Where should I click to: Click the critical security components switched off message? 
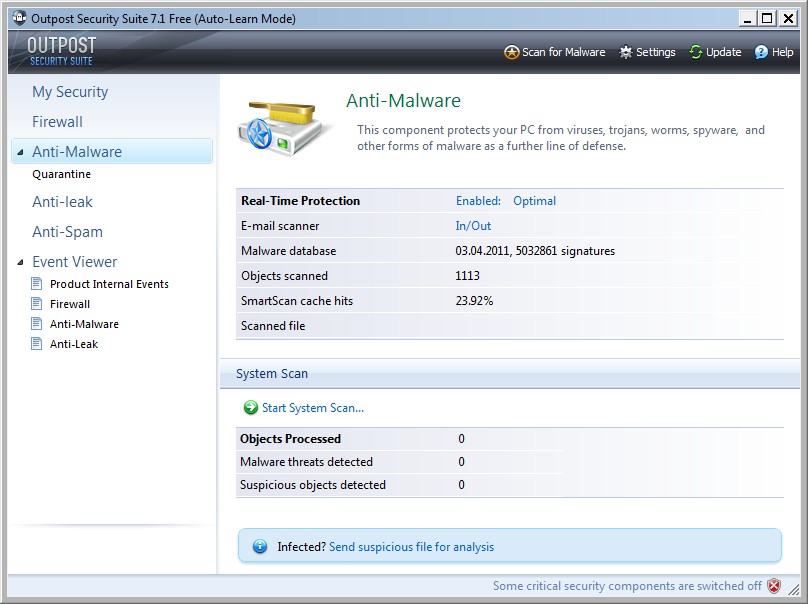627,586
